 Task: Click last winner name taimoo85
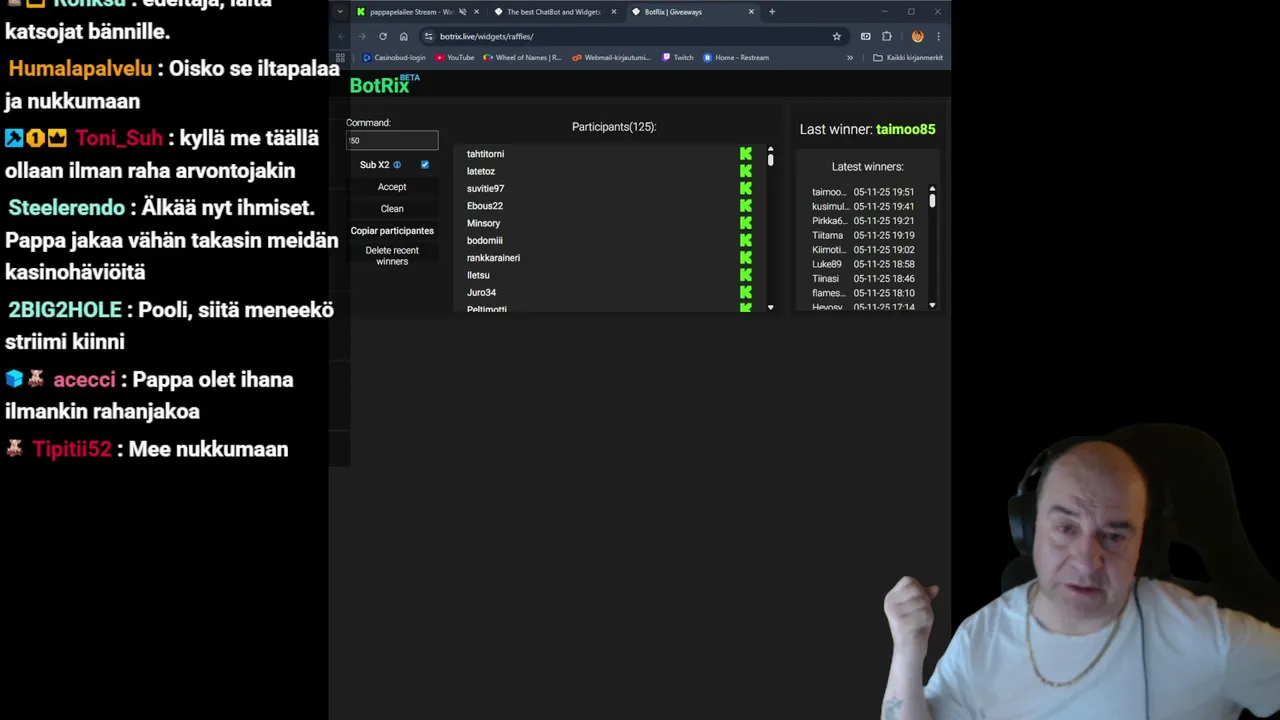(x=906, y=129)
